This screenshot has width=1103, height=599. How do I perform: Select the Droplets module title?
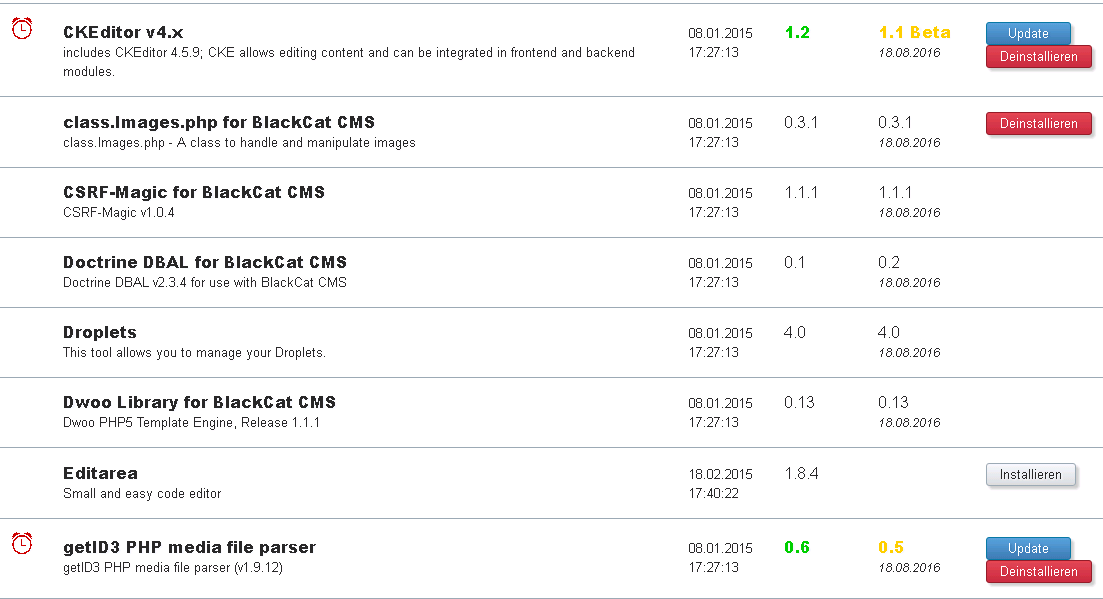pos(100,332)
